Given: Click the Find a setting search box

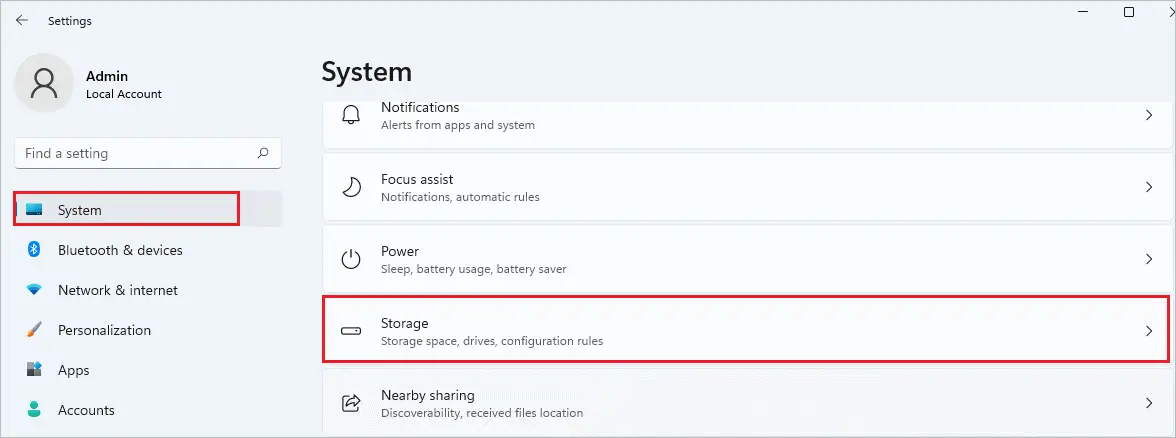Looking at the screenshot, I should tap(148, 153).
